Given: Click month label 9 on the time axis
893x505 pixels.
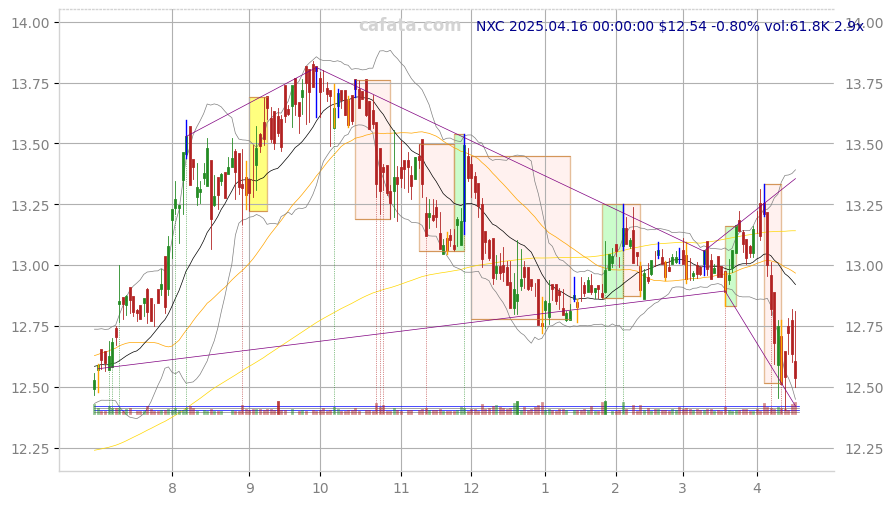Looking at the screenshot, I should coord(249,488).
